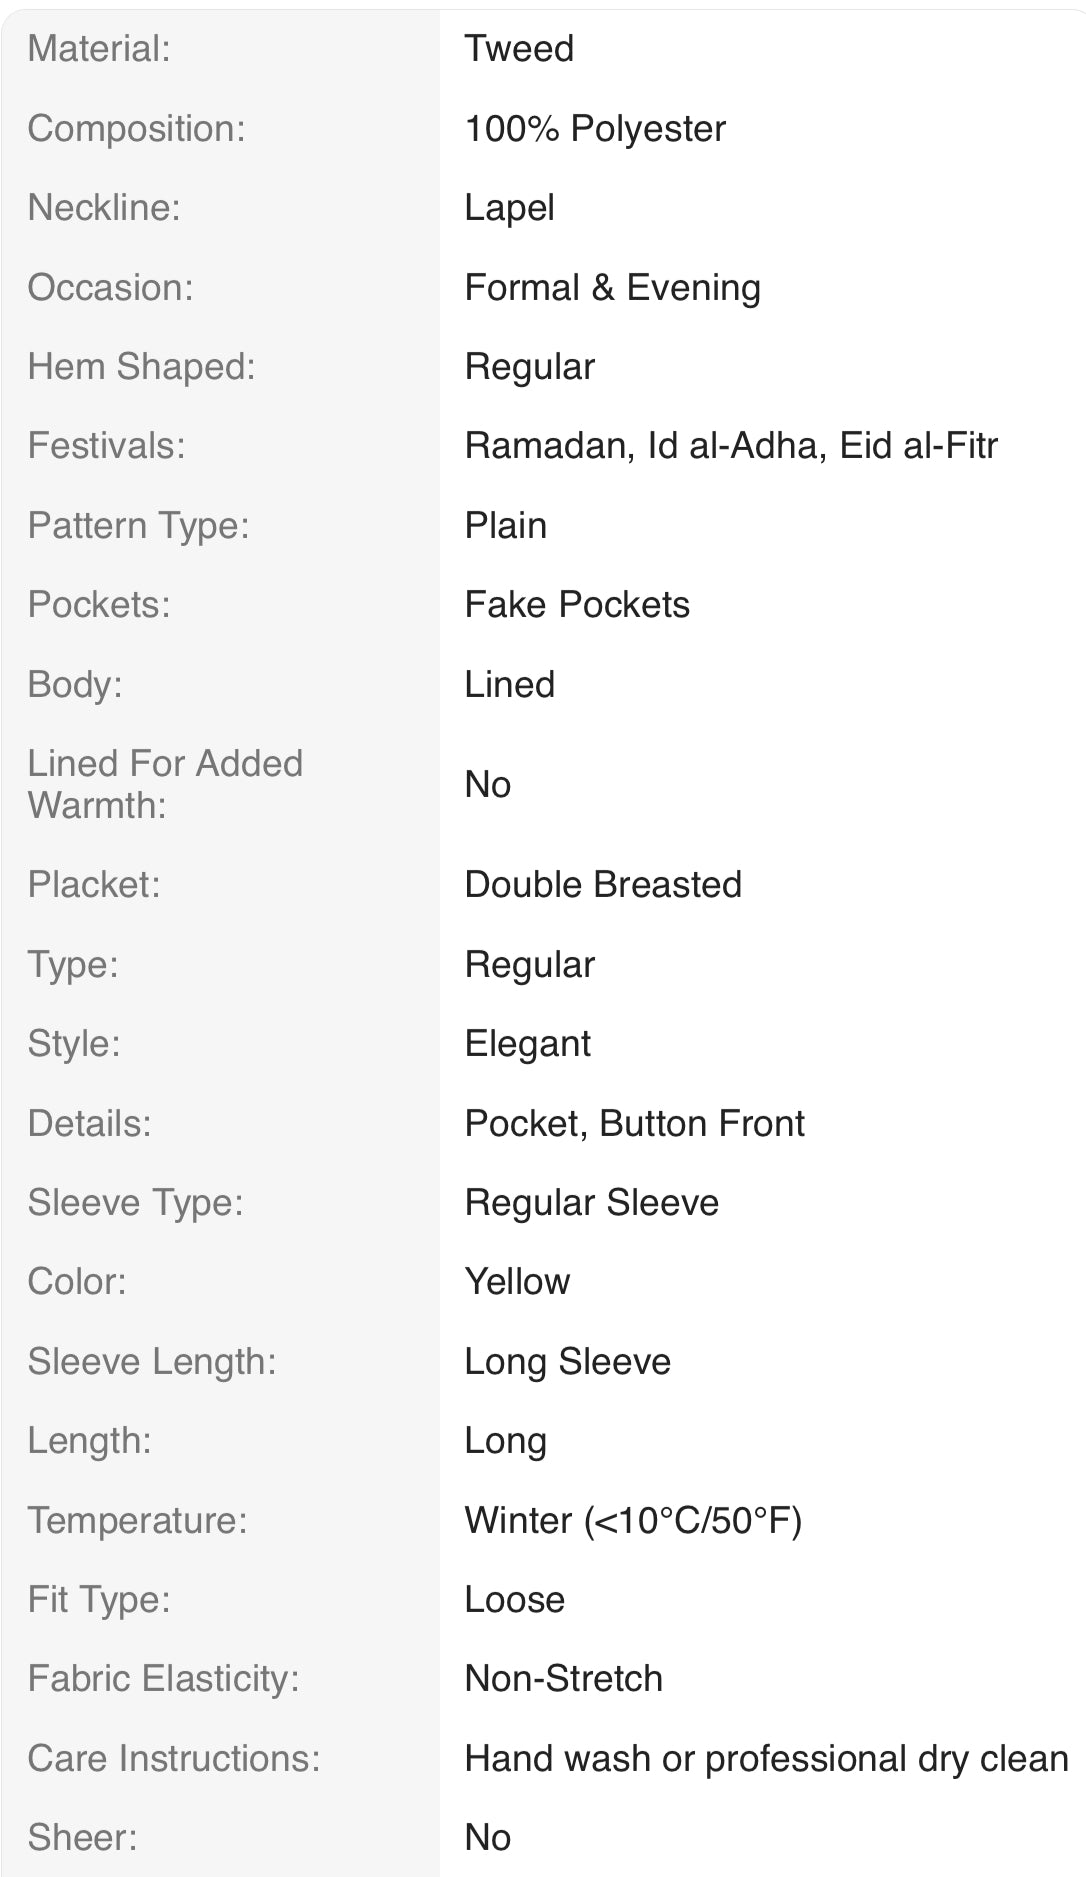Screen dimensions: 1086x1877
Task: Click the Lined body value
Action: point(509,685)
